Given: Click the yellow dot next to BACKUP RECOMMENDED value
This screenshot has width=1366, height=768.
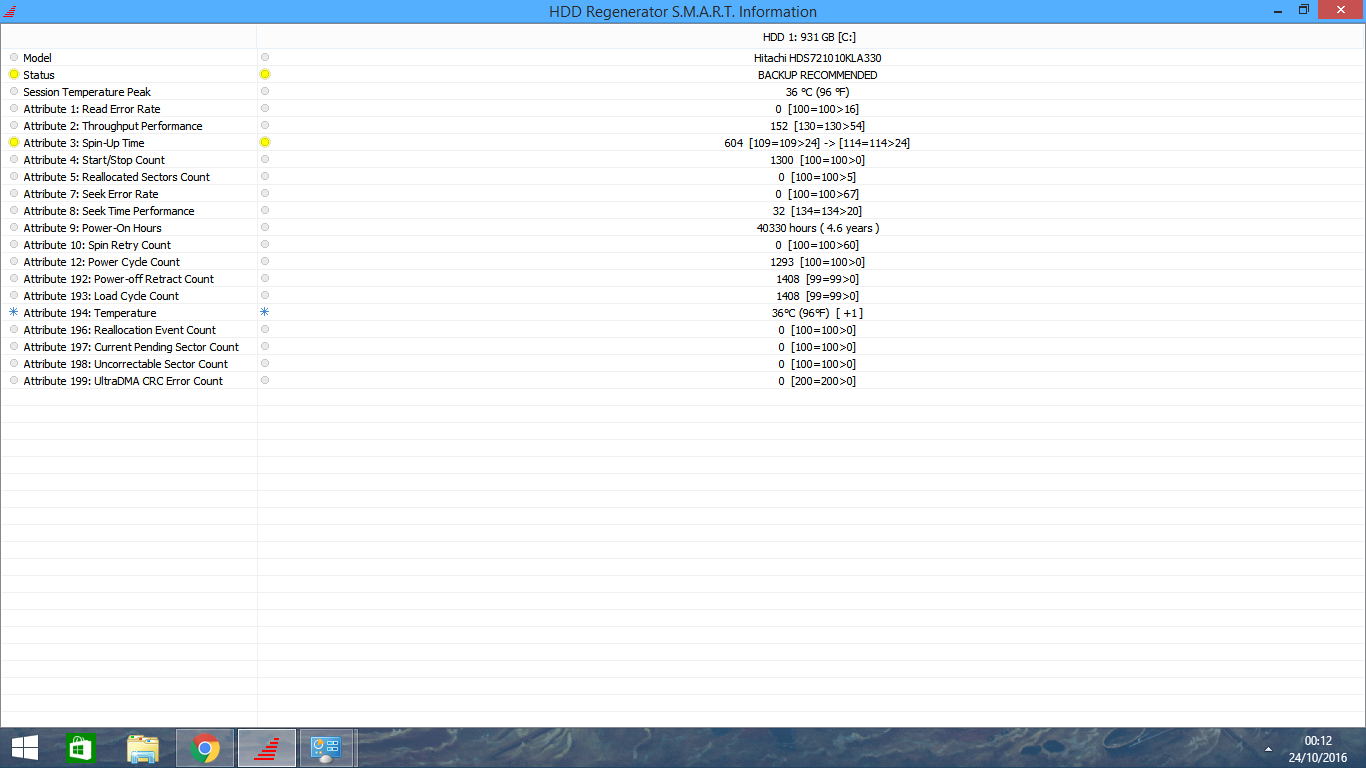Looking at the screenshot, I should pyautogui.click(x=265, y=75).
